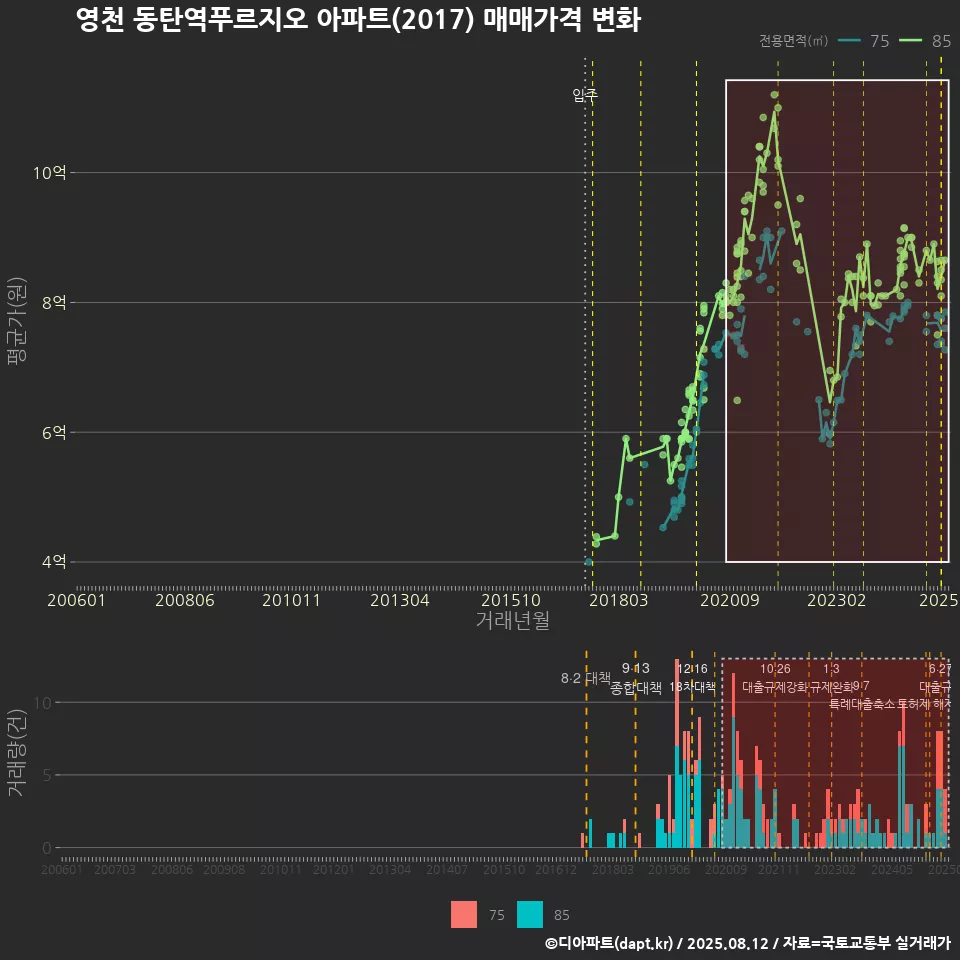
Task: Click the chart title text
Action: click(358, 20)
